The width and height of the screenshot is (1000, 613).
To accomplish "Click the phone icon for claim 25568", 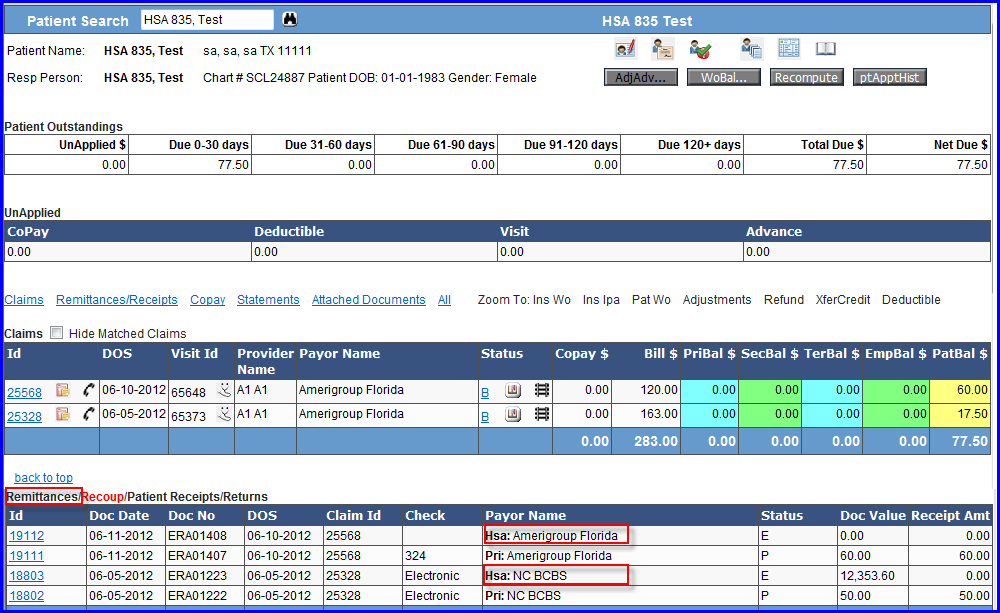I will click(x=88, y=390).
